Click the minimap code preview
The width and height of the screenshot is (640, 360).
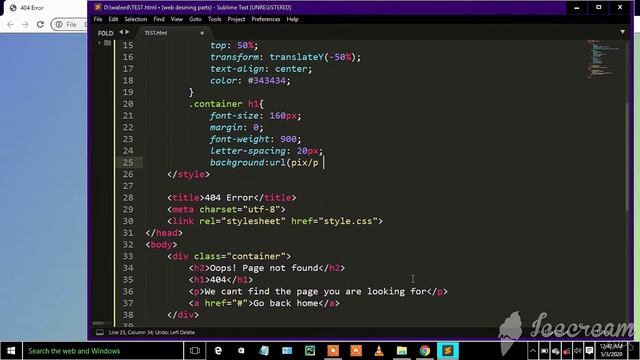click(602, 58)
